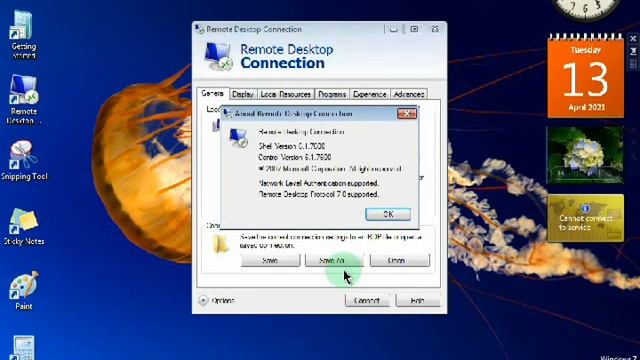Collapse the Options expander arrow
This screenshot has width=640, height=360.
pos(203,300)
